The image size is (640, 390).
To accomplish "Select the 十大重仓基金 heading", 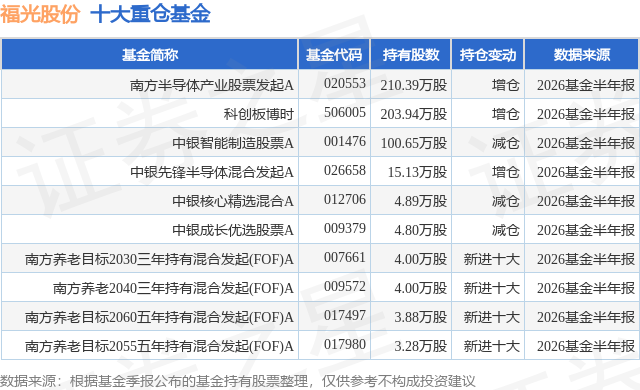I will (x=150, y=14).
